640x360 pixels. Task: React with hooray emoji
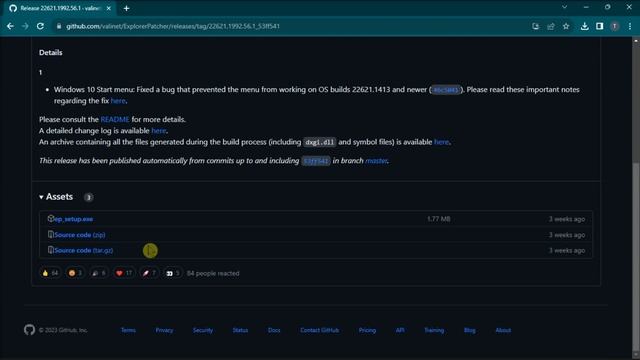tap(99, 273)
